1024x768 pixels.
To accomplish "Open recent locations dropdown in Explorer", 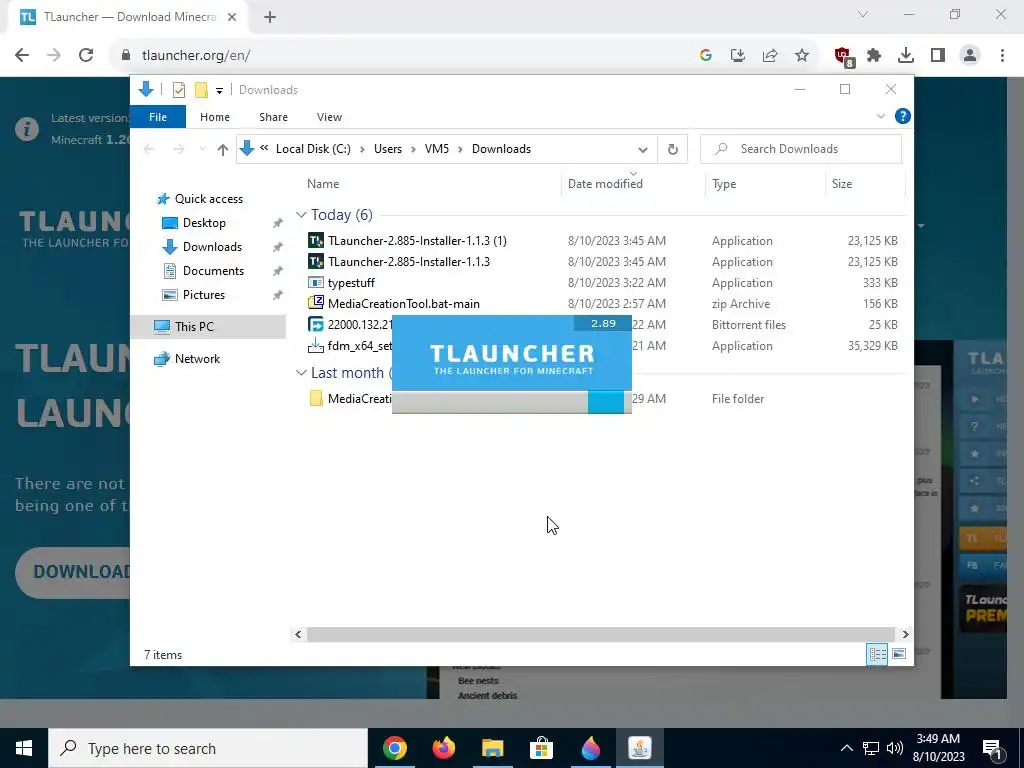I will [x=202, y=150].
